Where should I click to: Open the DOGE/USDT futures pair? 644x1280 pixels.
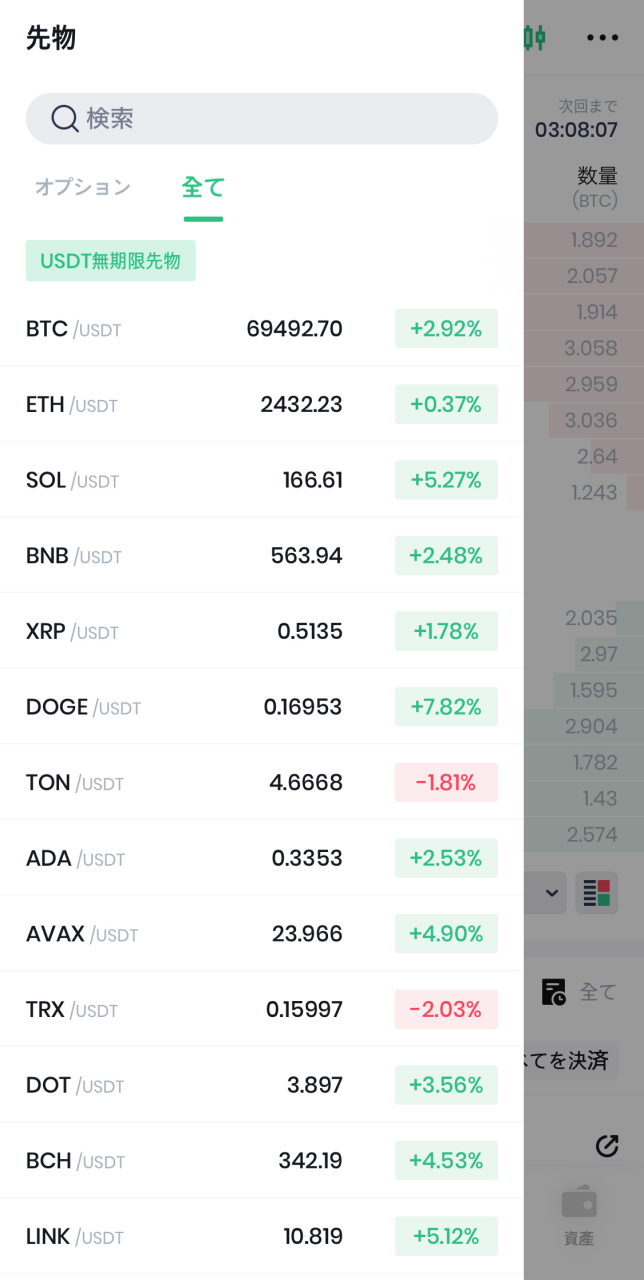[261, 707]
